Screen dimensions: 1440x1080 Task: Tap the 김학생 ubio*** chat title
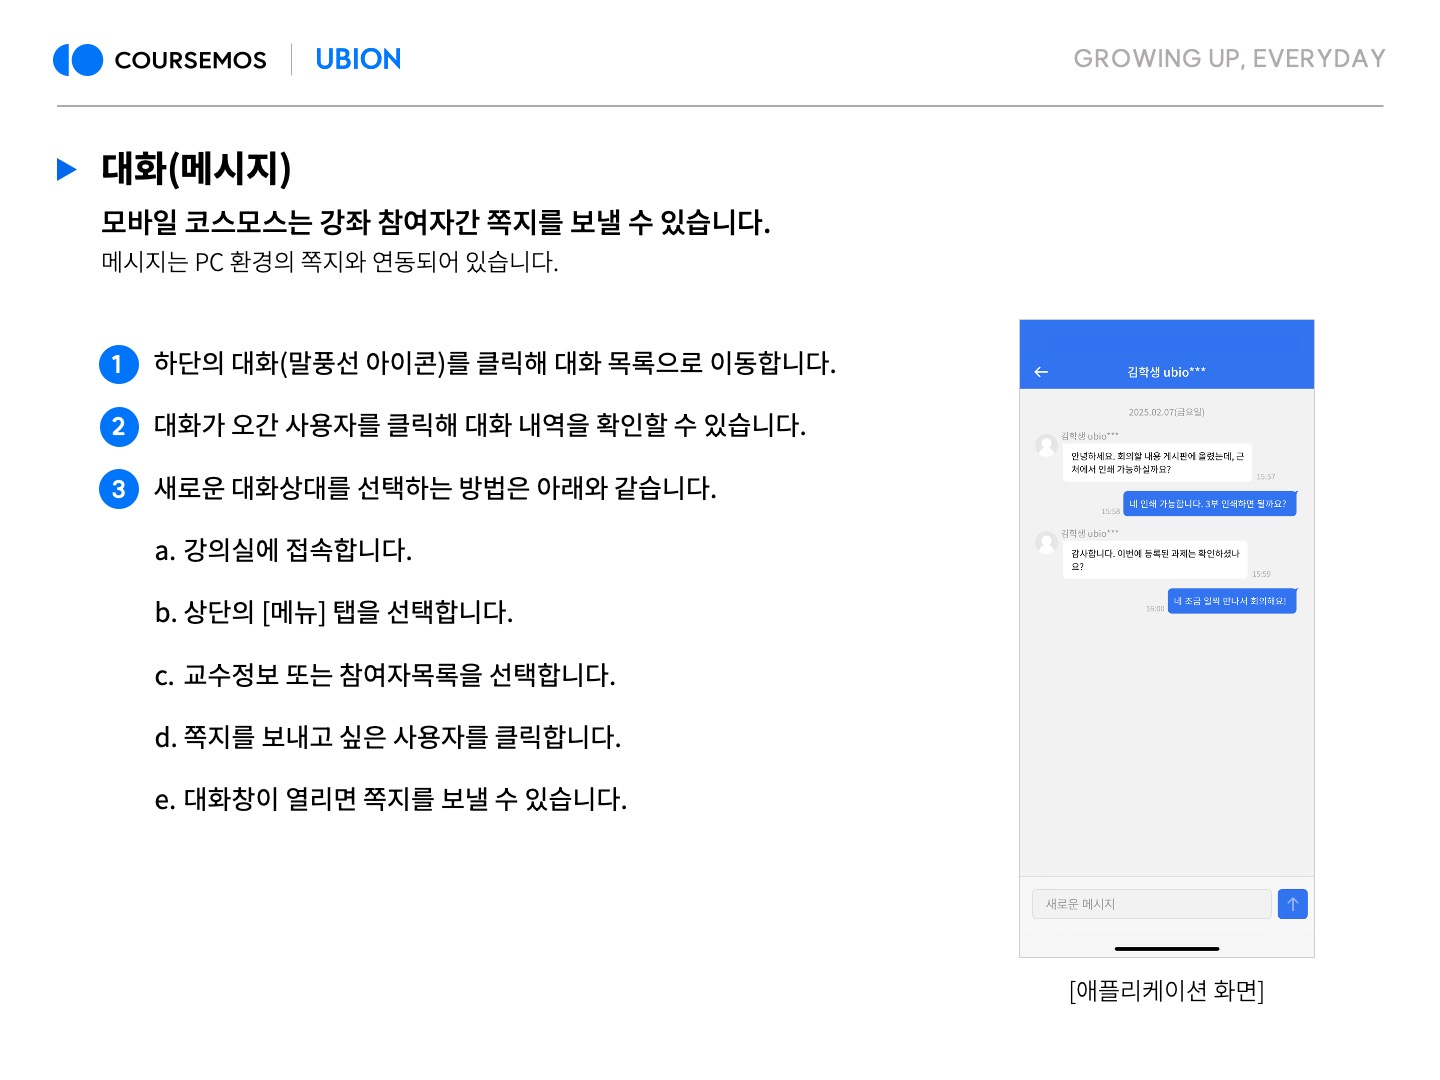click(x=1166, y=372)
